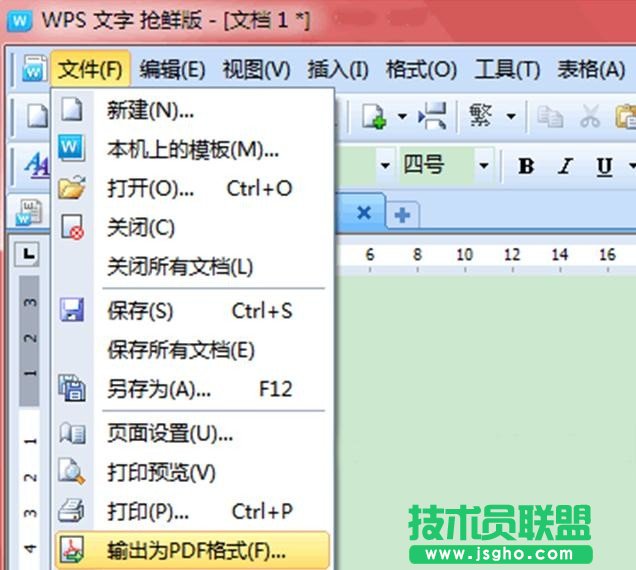Click the L tab-stop selector on ruler
The image size is (636, 570).
click(27, 254)
